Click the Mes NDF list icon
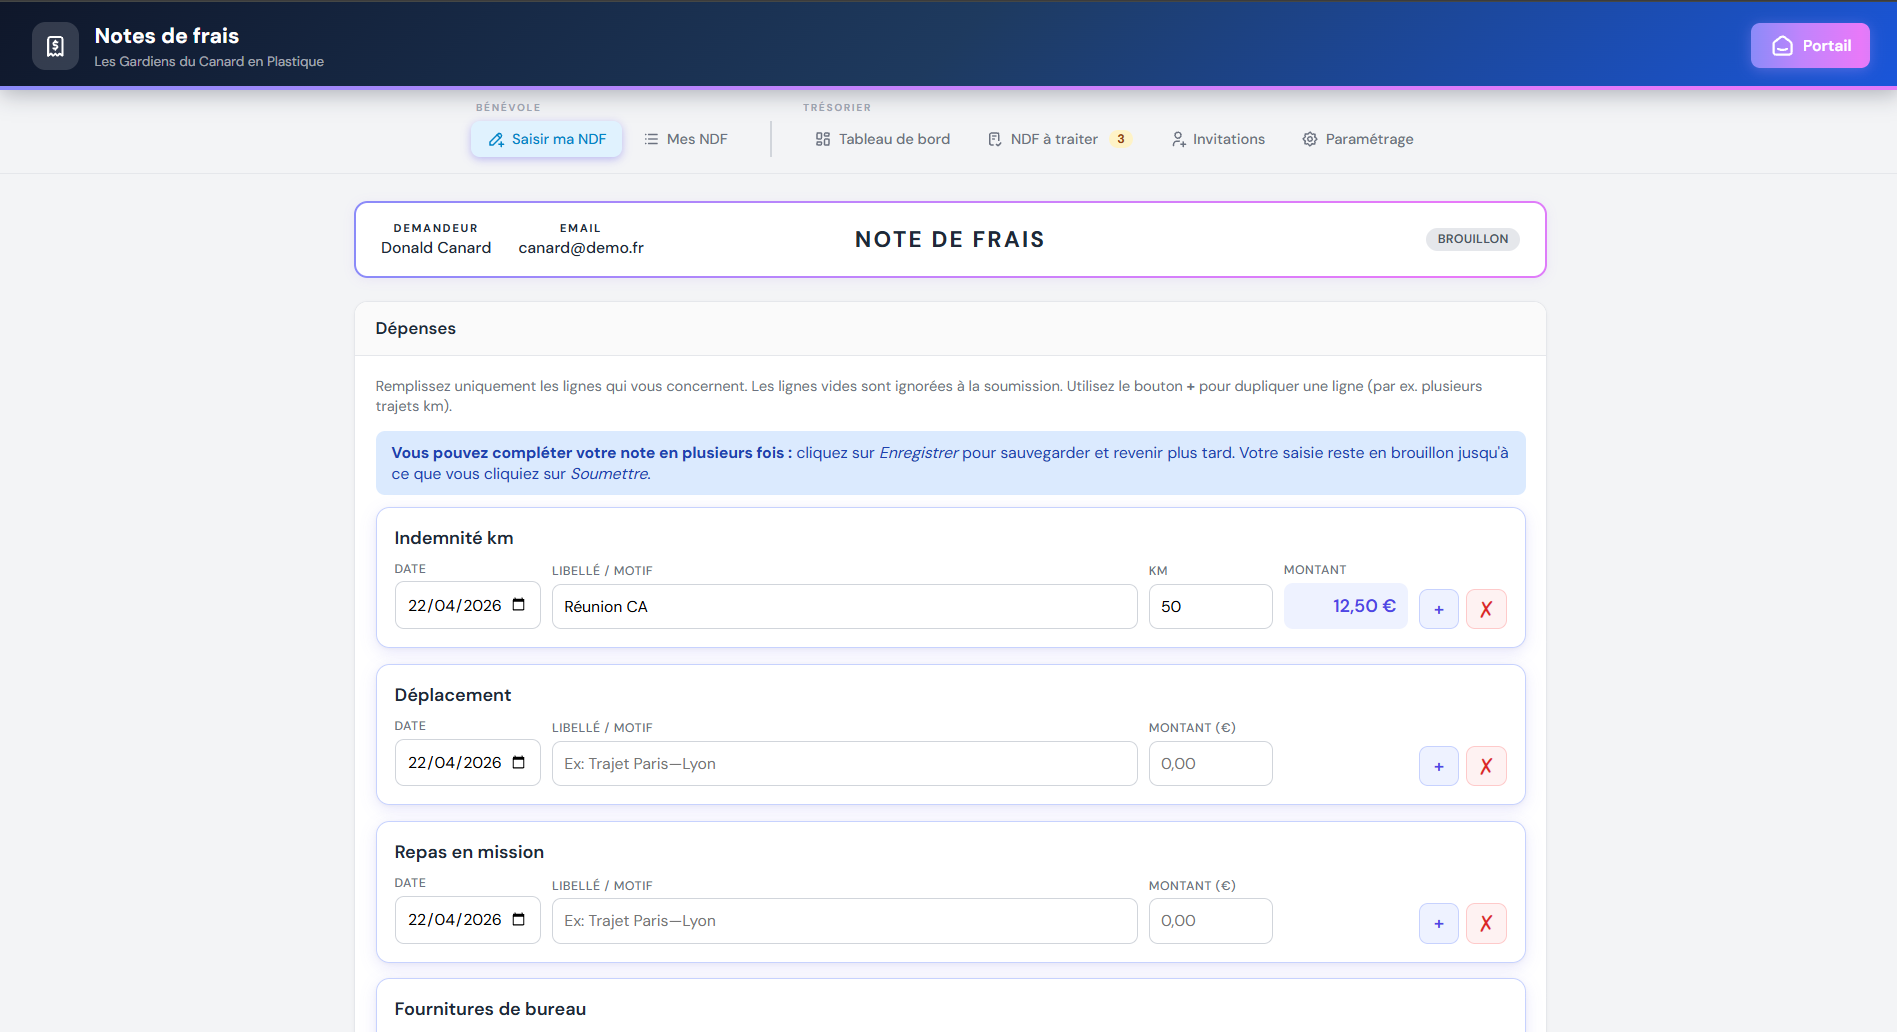The image size is (1897, 1032). (x=651, y=139)
